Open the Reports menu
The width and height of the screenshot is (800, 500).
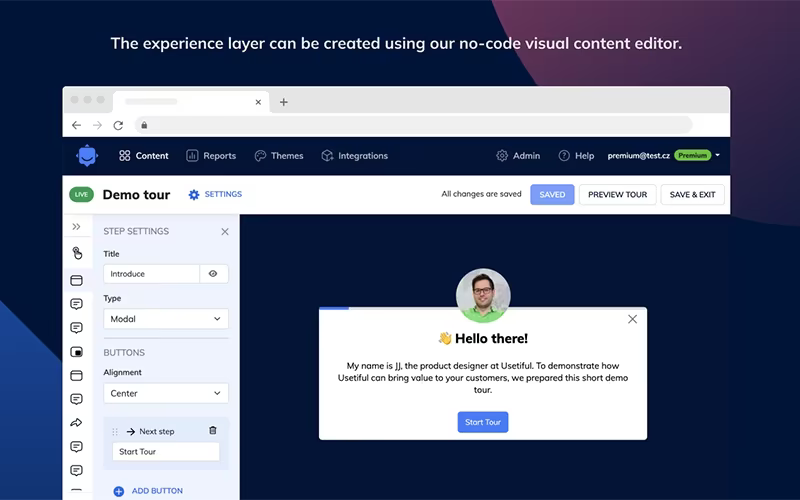pyautogui.click(x=211, y=156)
